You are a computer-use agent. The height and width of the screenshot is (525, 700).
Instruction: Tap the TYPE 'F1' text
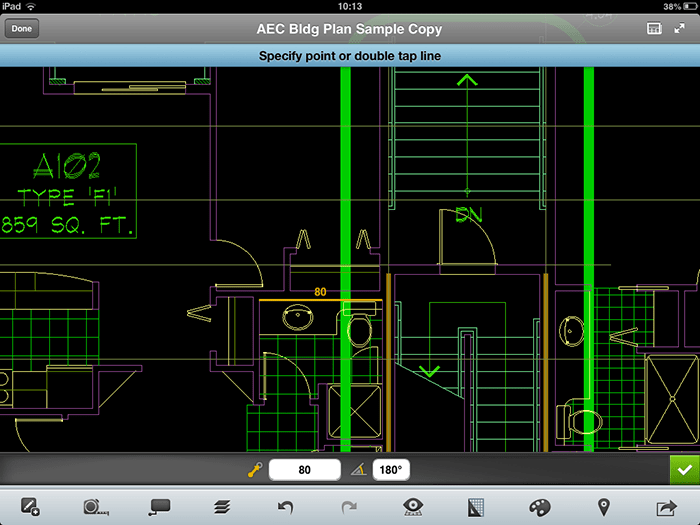[x=67, y=197]
